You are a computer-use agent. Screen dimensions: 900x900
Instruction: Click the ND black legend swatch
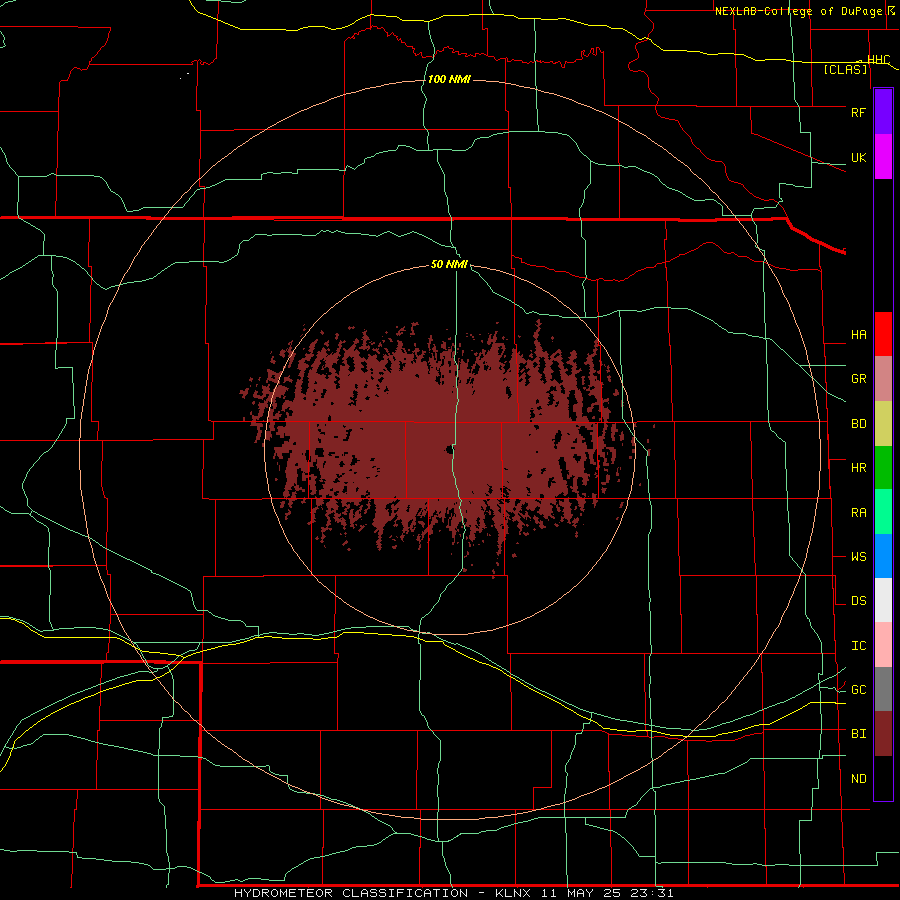tap(883, 778)
